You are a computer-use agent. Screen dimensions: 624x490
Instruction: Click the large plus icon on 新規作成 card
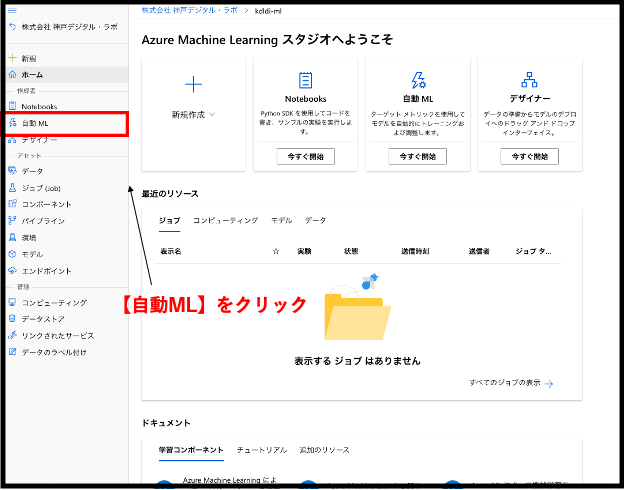(193, 84)
